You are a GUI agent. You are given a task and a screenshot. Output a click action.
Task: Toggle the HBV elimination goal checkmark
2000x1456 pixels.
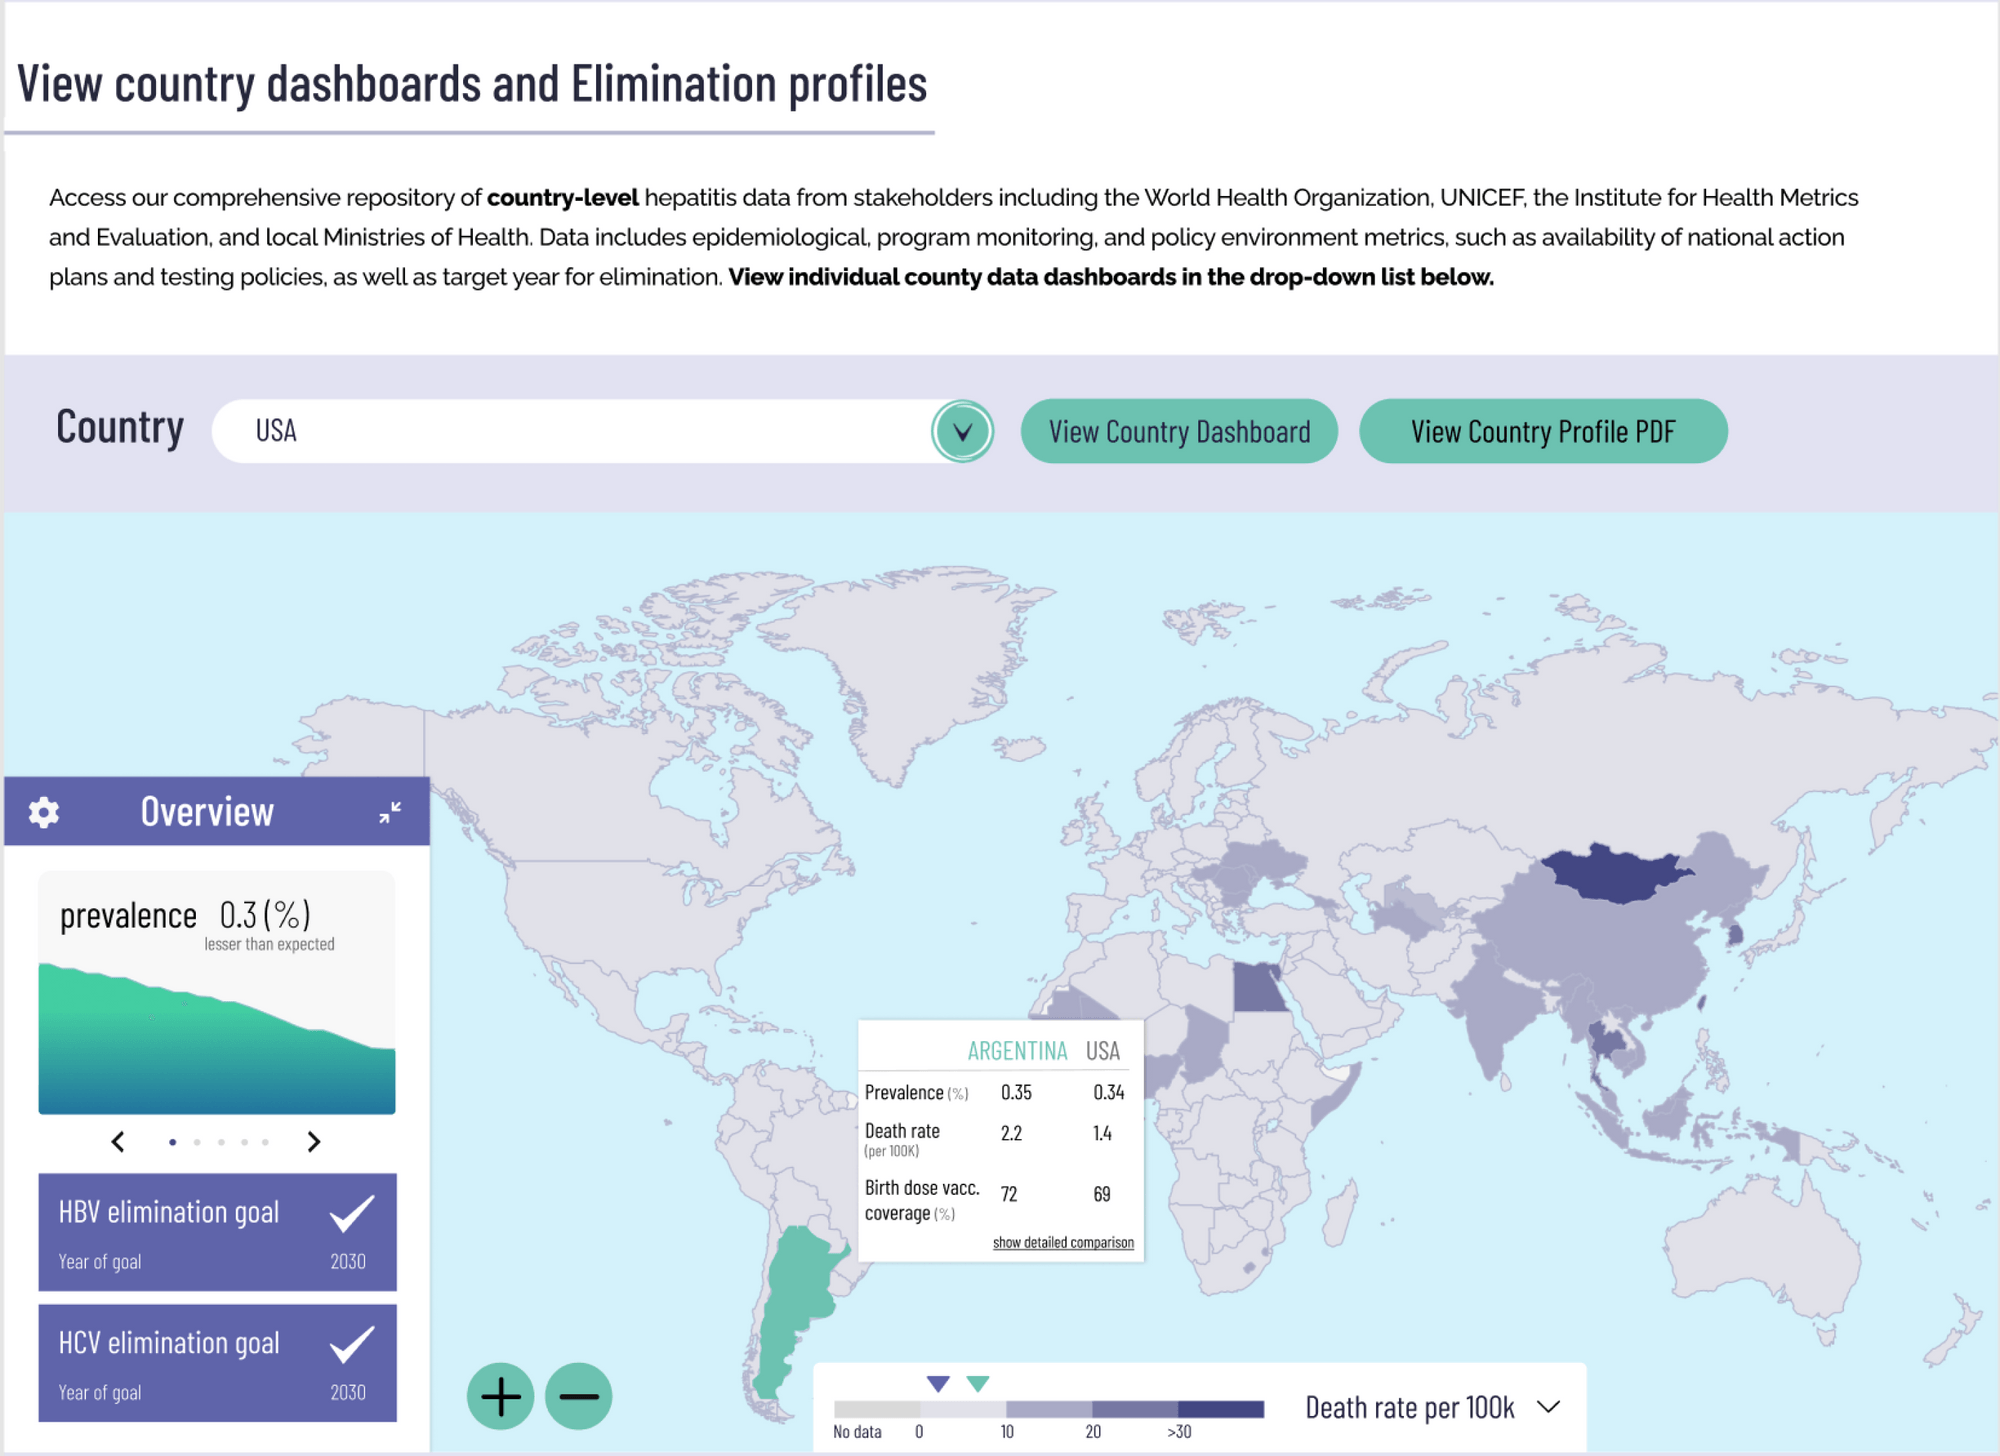tap(352, 1213)
